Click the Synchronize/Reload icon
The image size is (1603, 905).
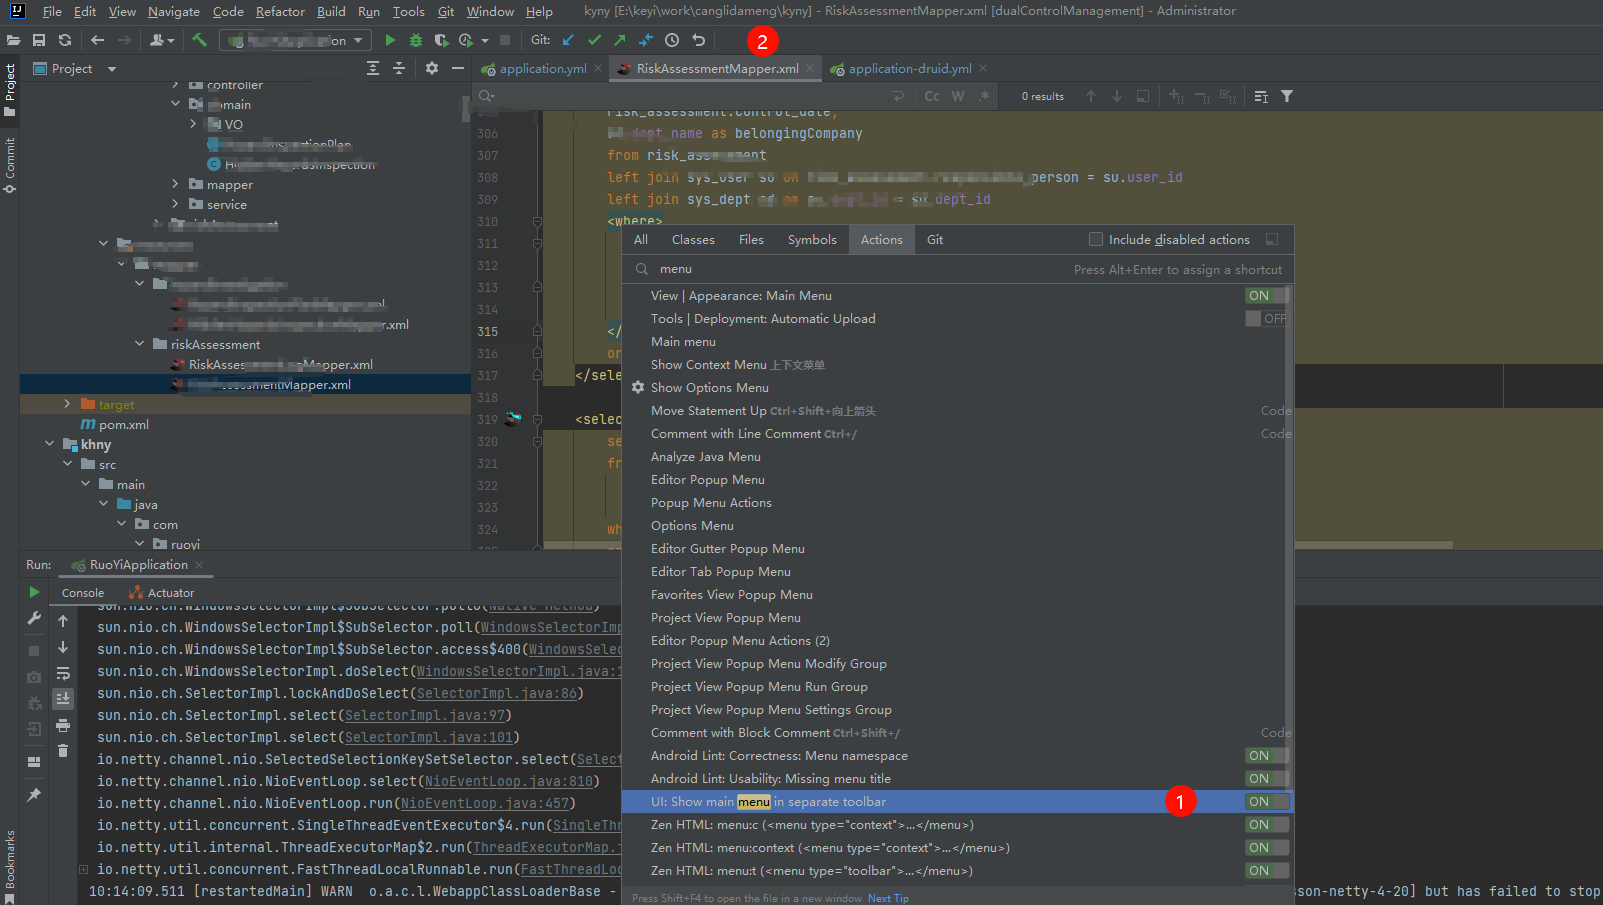tap(65, 40)
